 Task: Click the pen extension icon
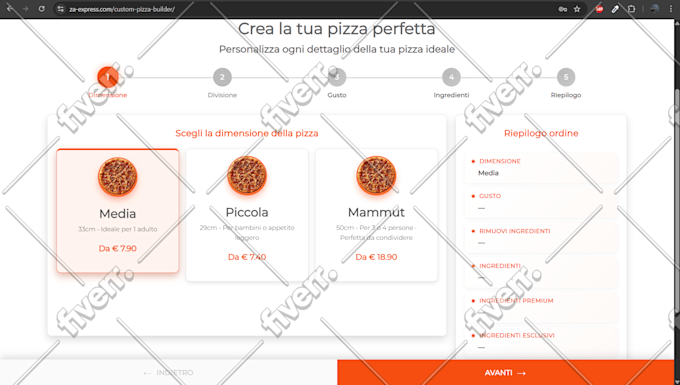pos(615,9)
